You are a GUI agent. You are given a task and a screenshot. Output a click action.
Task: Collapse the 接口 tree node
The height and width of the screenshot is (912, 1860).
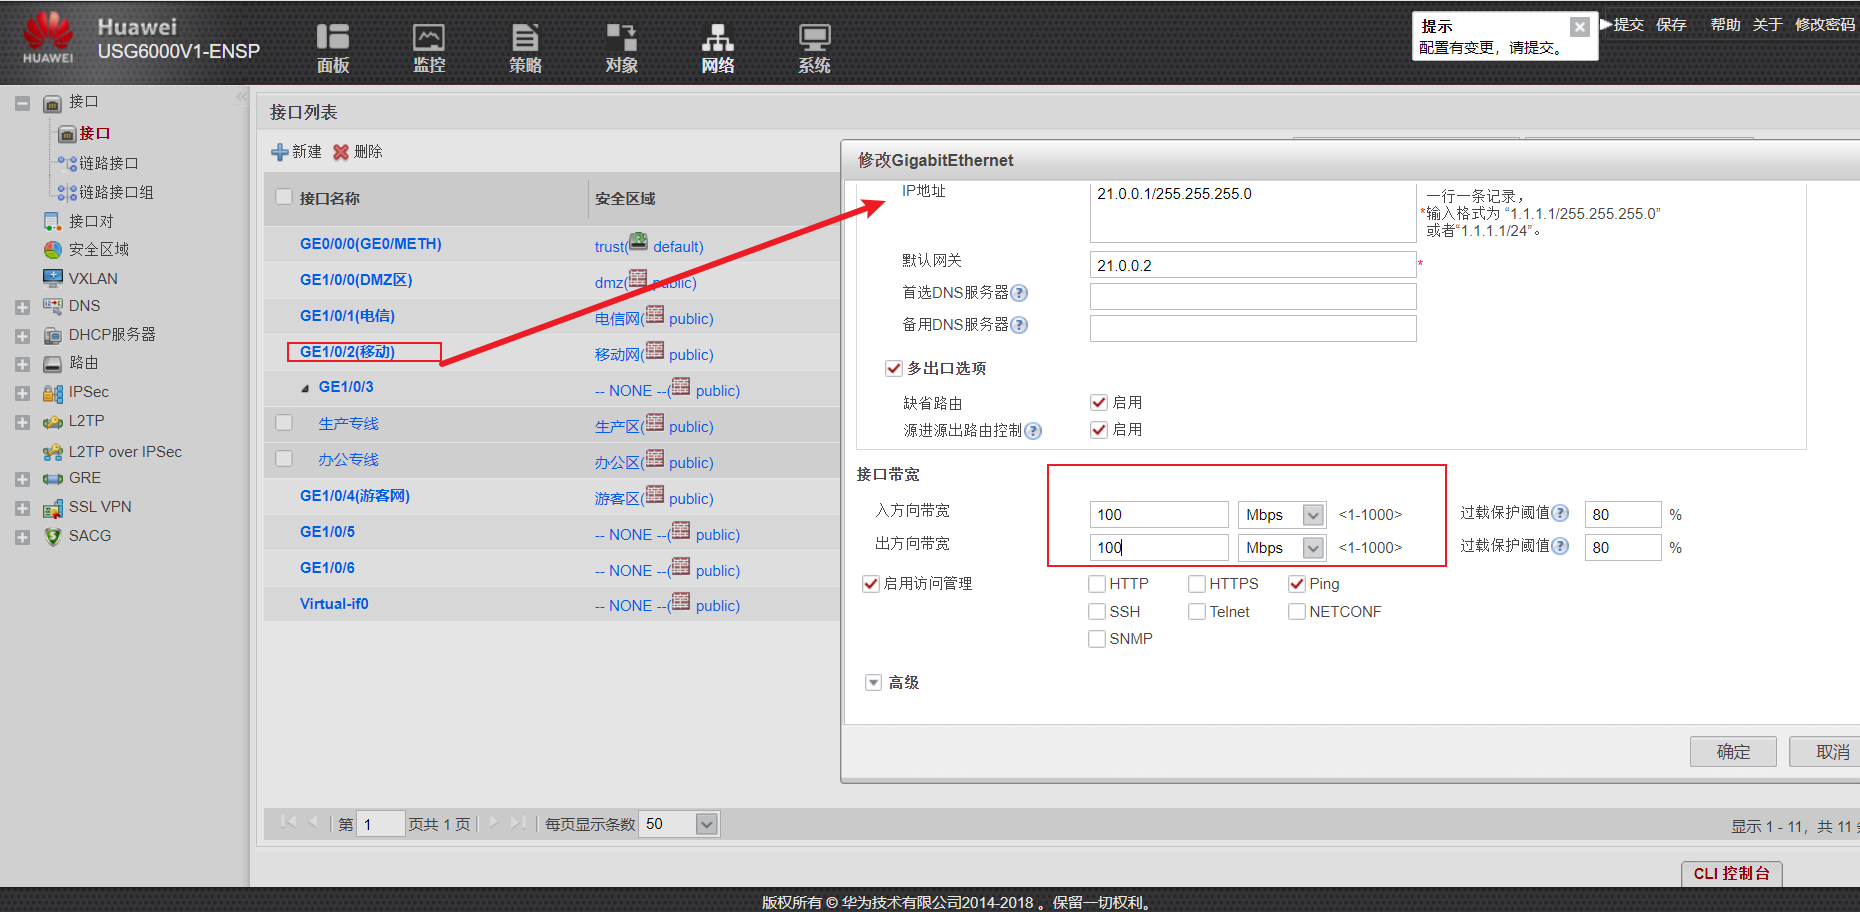22,102
